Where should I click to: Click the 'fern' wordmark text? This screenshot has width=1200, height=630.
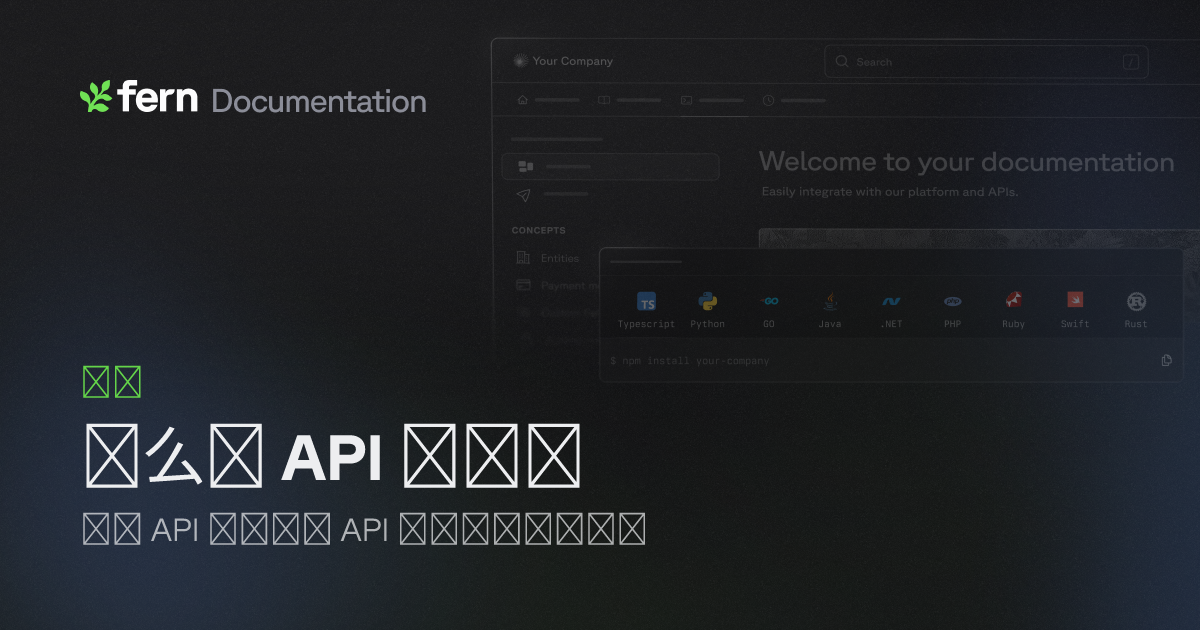click(x=159, y=97)
